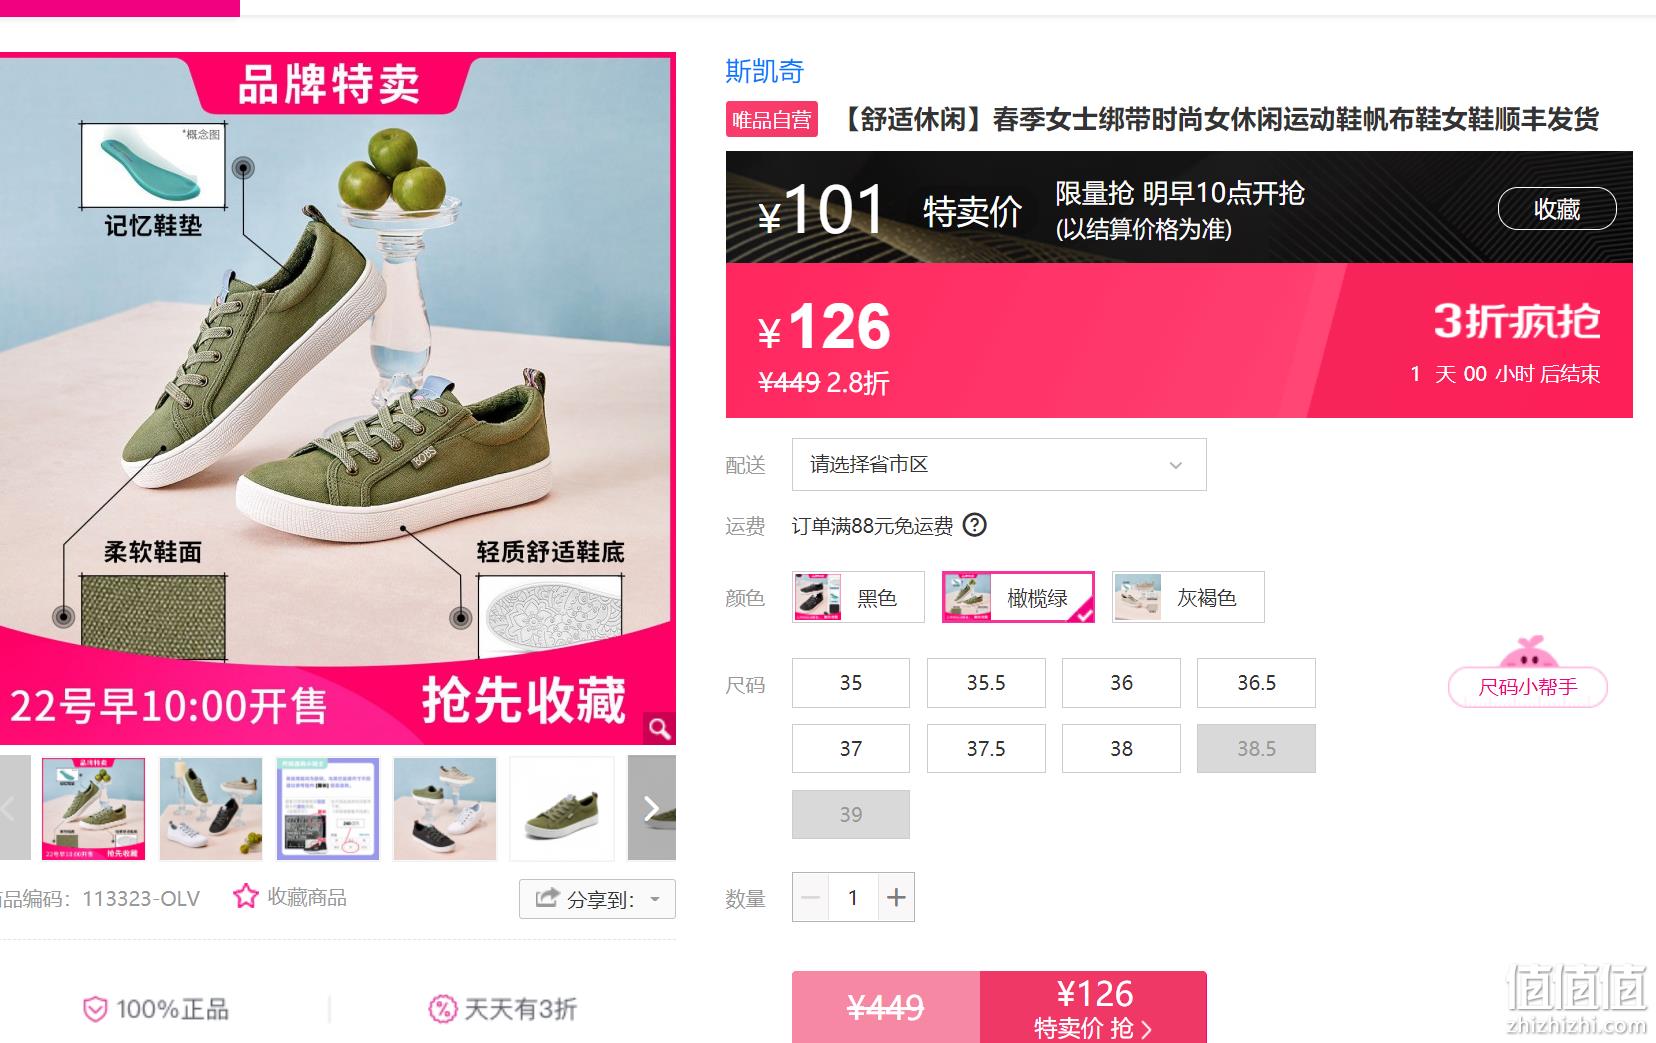Choose the selected 橄榄绿 color option
Viewport: 1656px width, 1043px height.
(1018, 597)
